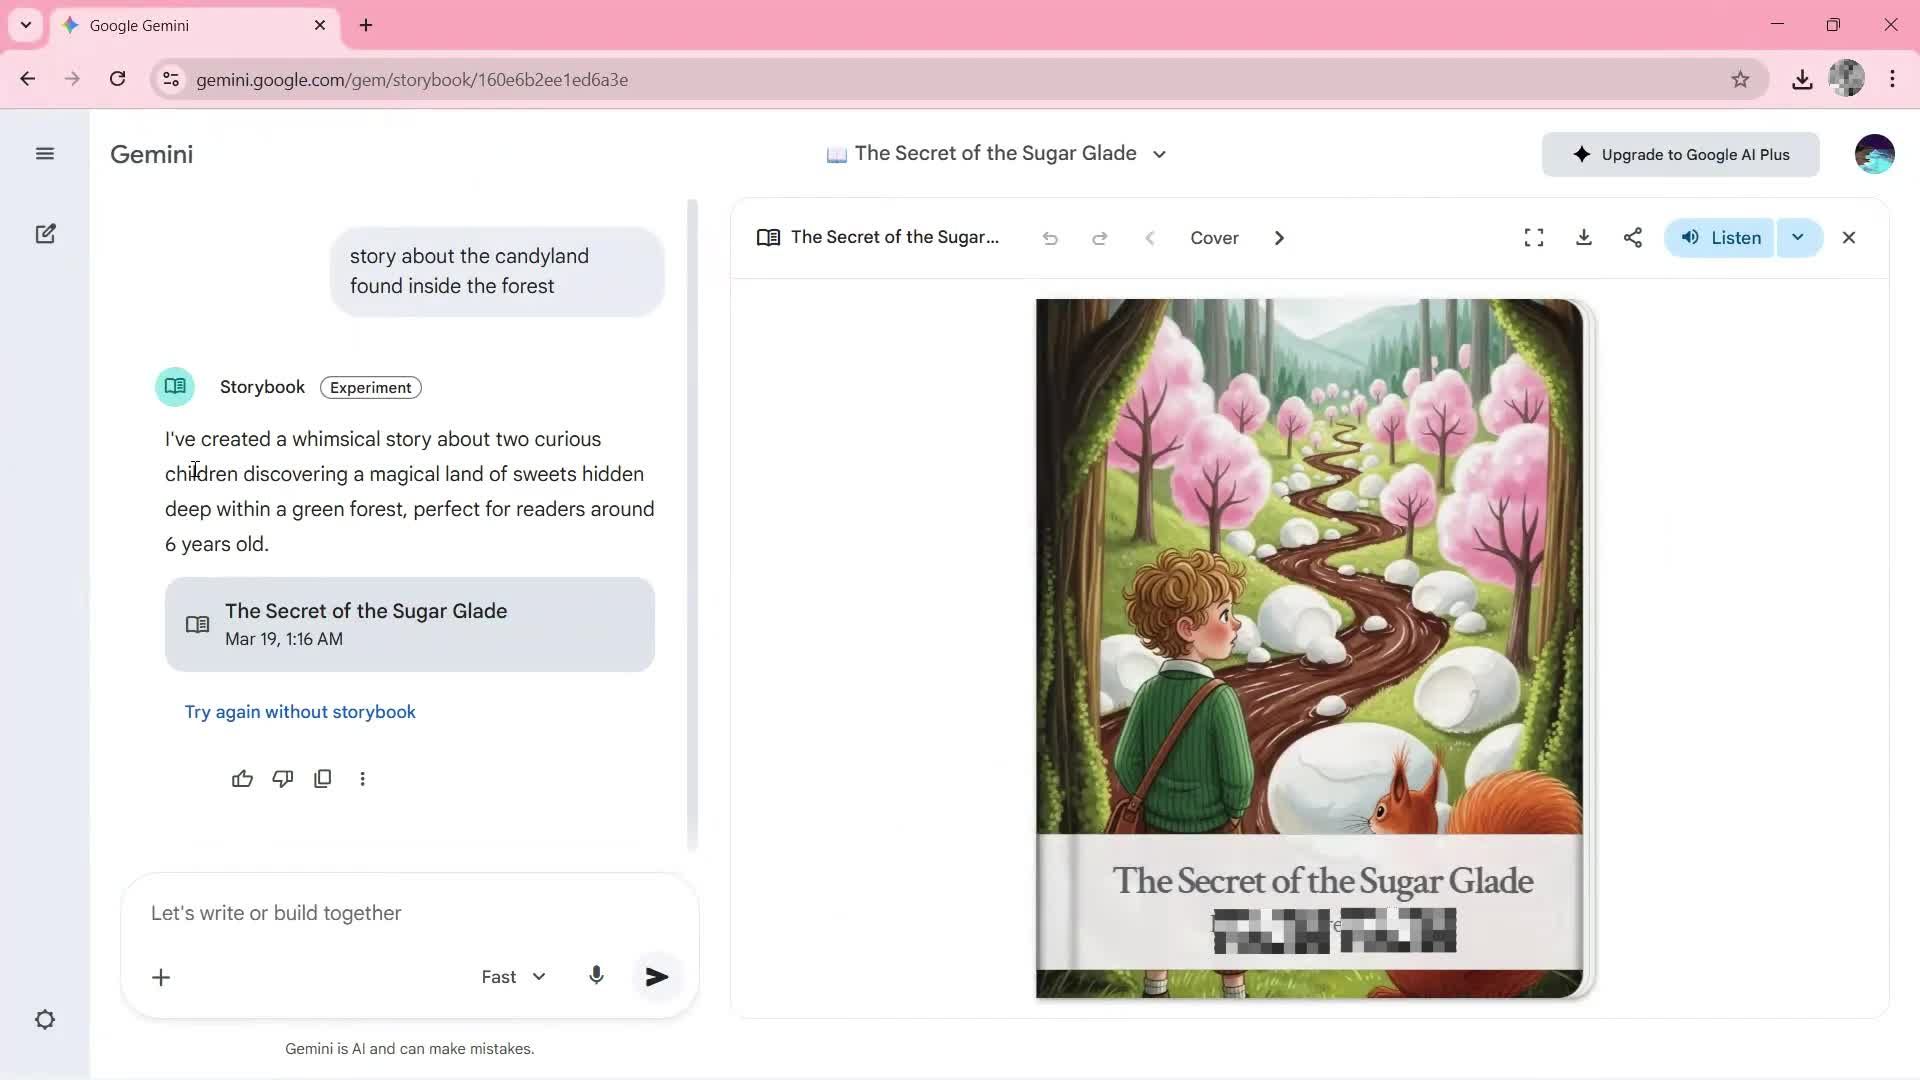
Task: Click the send message arrow
Action: [x=657, y=976]
